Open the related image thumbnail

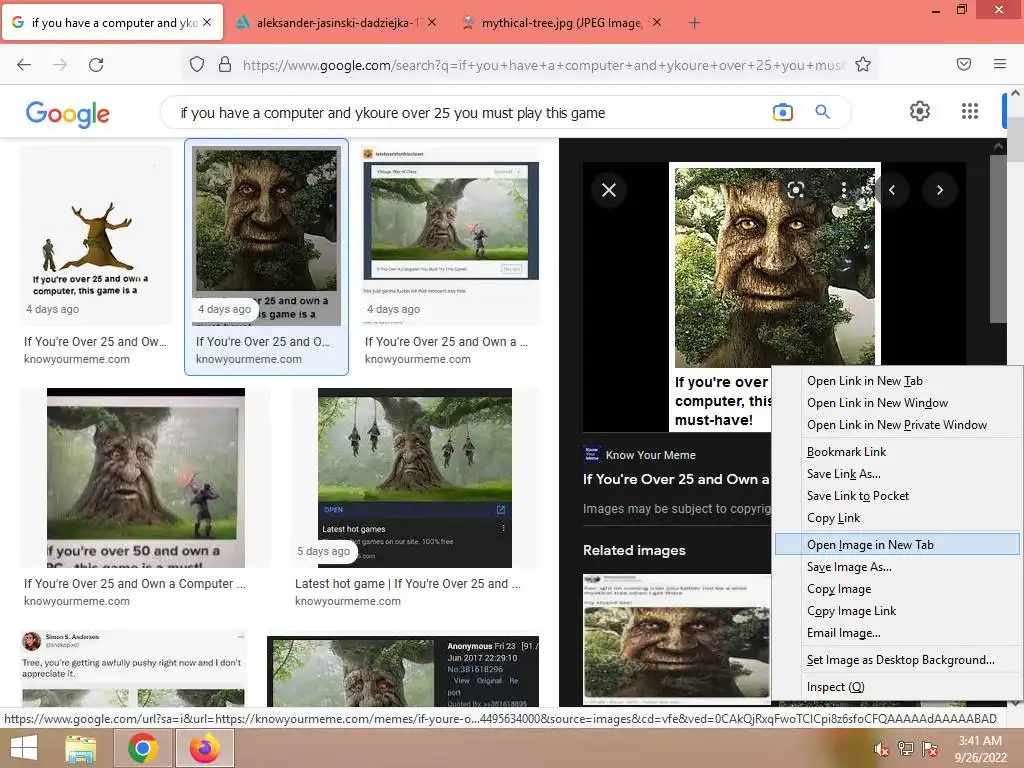tap(677, 639)
